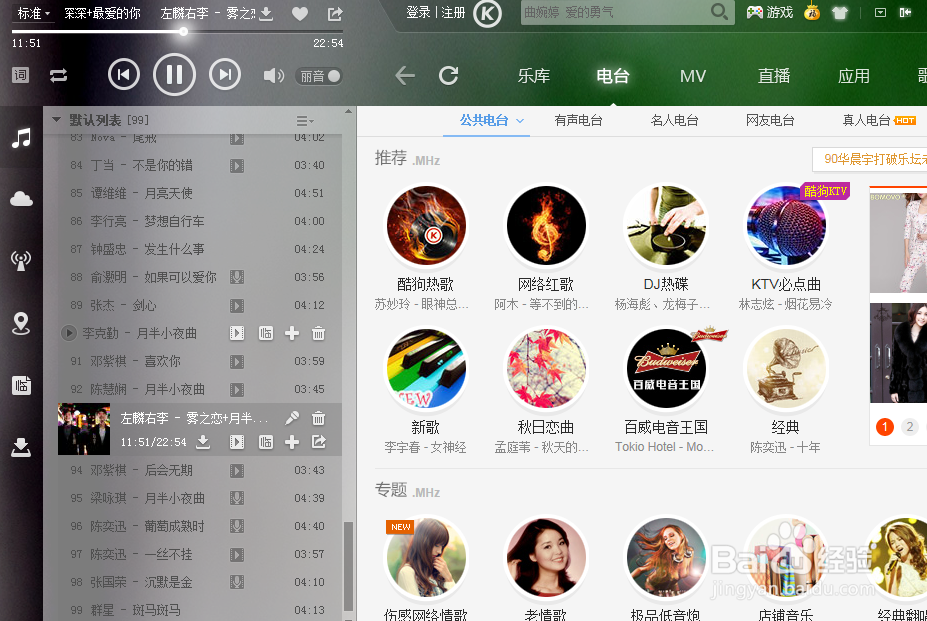
Task: Click the 注册 register link
Action: click(453, 12)
